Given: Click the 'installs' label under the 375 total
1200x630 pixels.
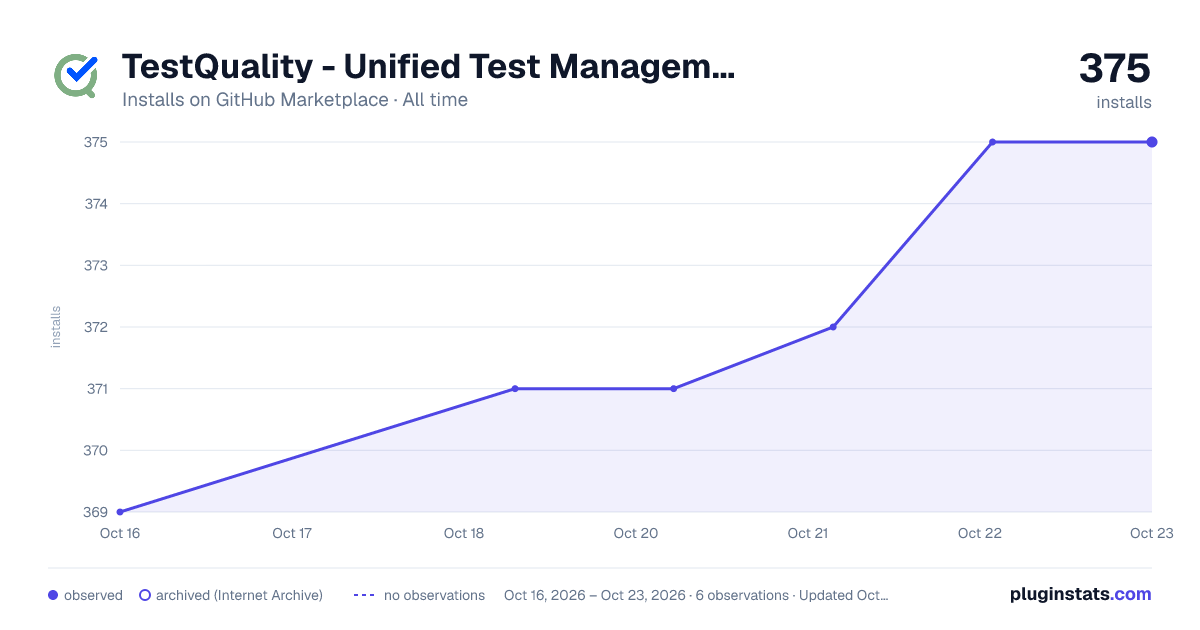Looking at the screenshot, I should click(1124, 102).
